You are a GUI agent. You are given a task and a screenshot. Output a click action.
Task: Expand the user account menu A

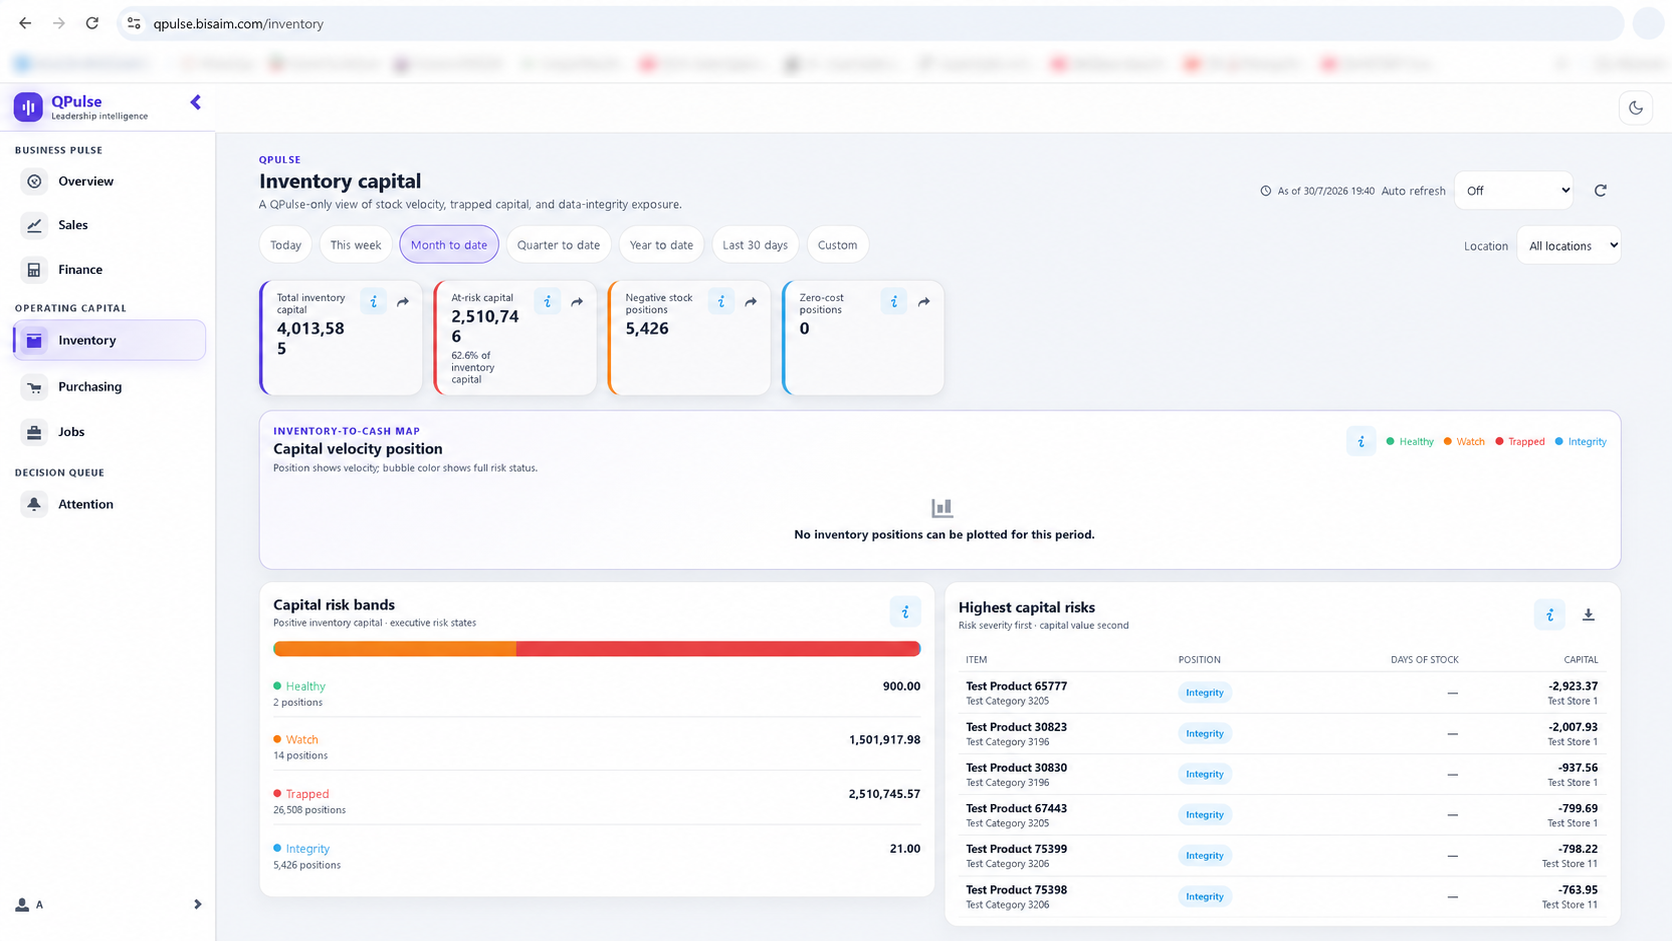click(x=109, y=904)
